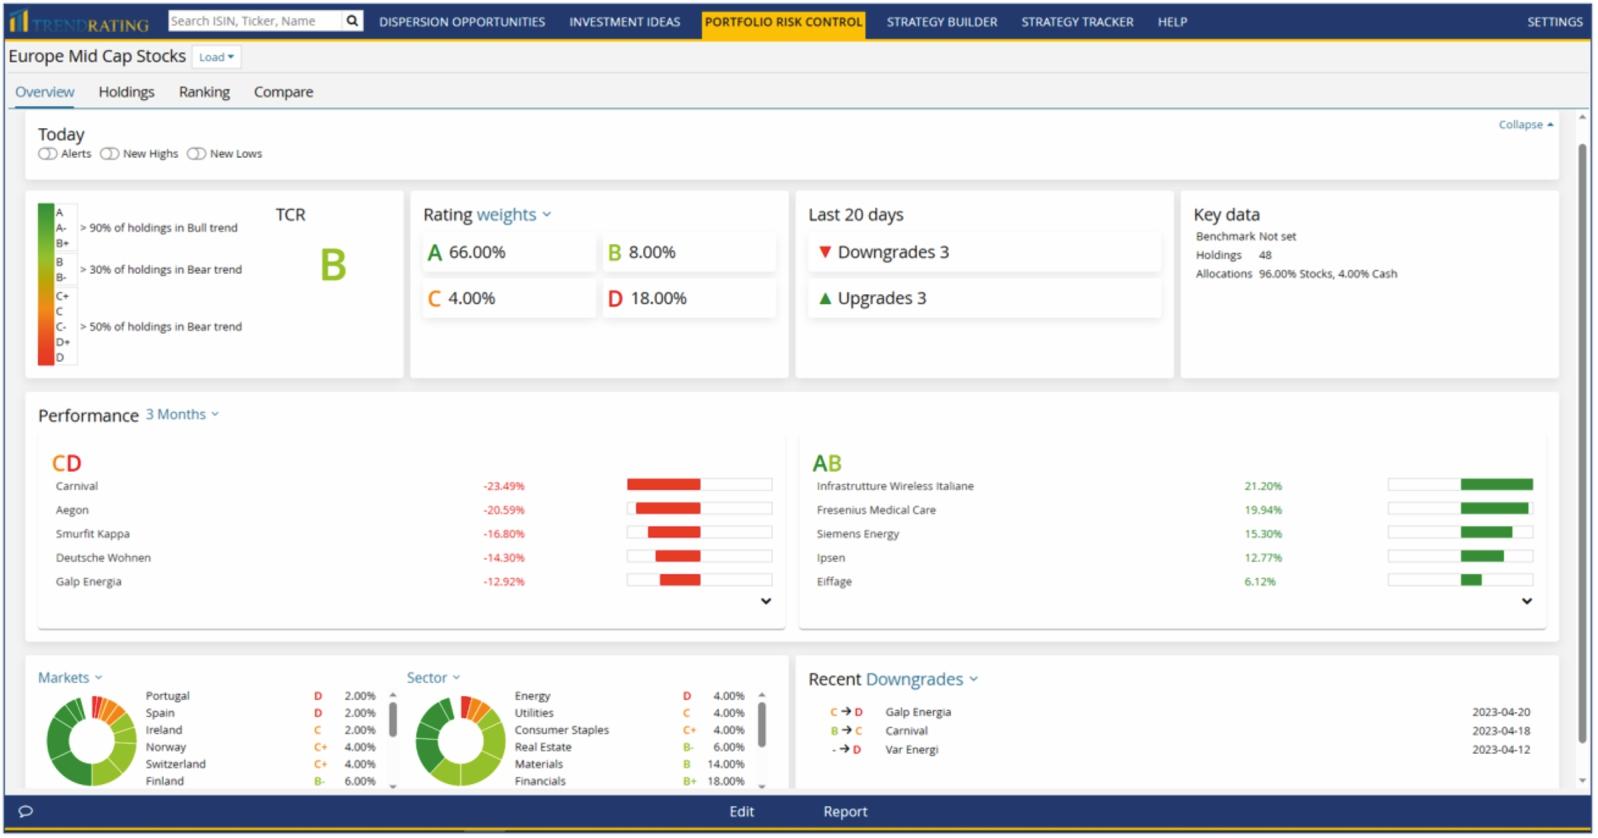This screenshot has width=1598, height=838.
Task: Collapse the Today section
Action: (x=1526, y=125)
